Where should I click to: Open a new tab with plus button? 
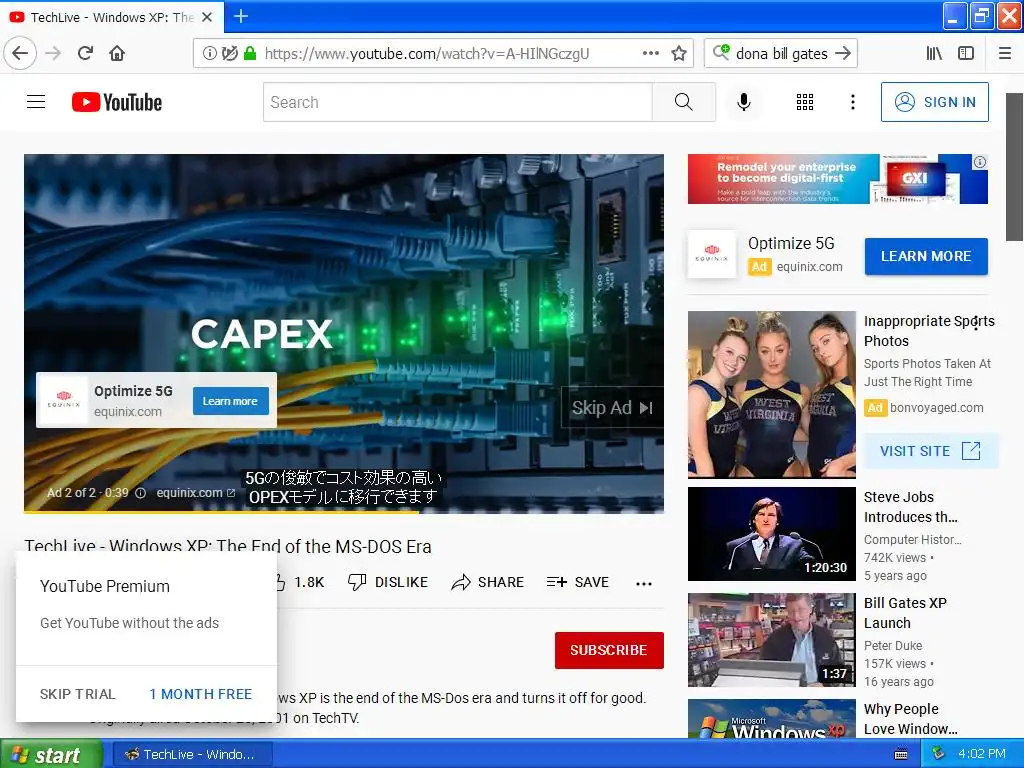pyautogui.click(x=241, y=16)
